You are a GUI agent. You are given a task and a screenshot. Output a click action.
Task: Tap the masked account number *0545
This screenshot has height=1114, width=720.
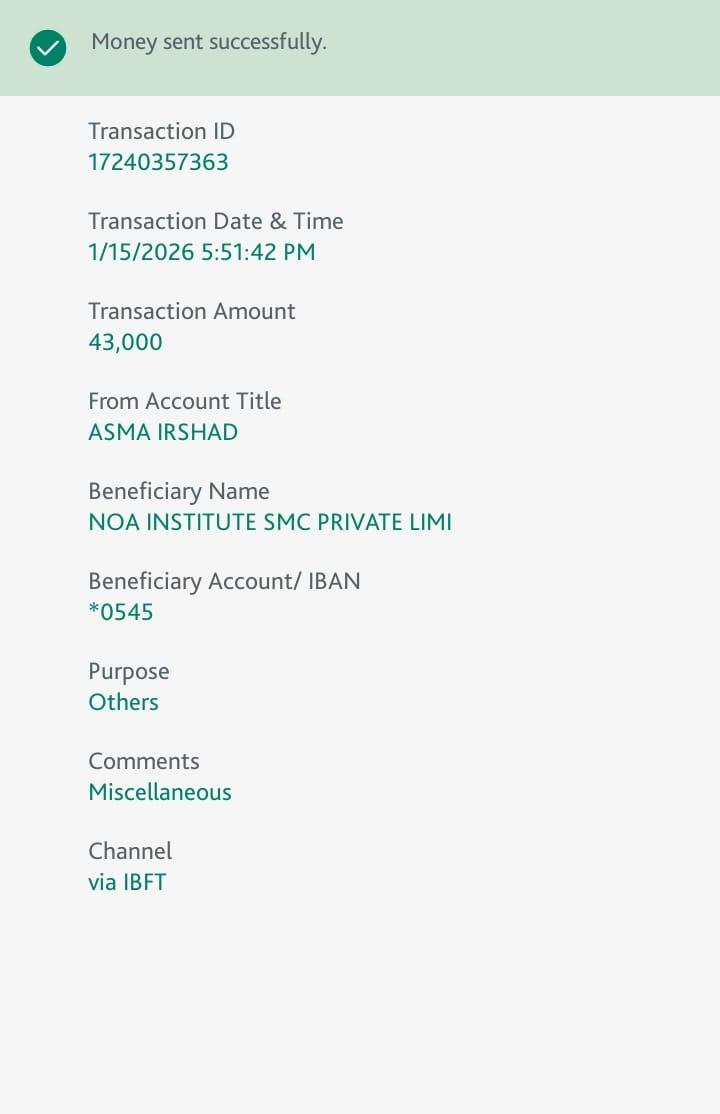tap(121, 612)
